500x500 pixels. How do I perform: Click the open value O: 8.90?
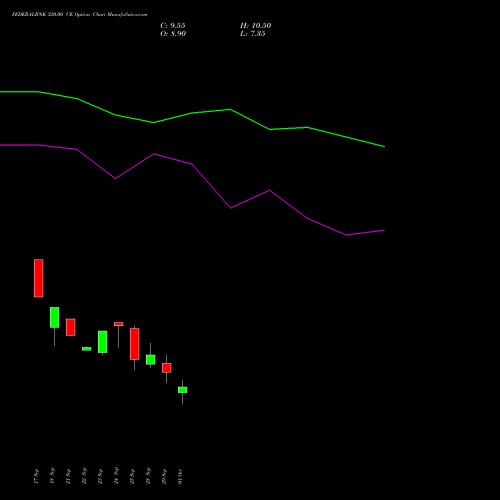pos(173,34)
